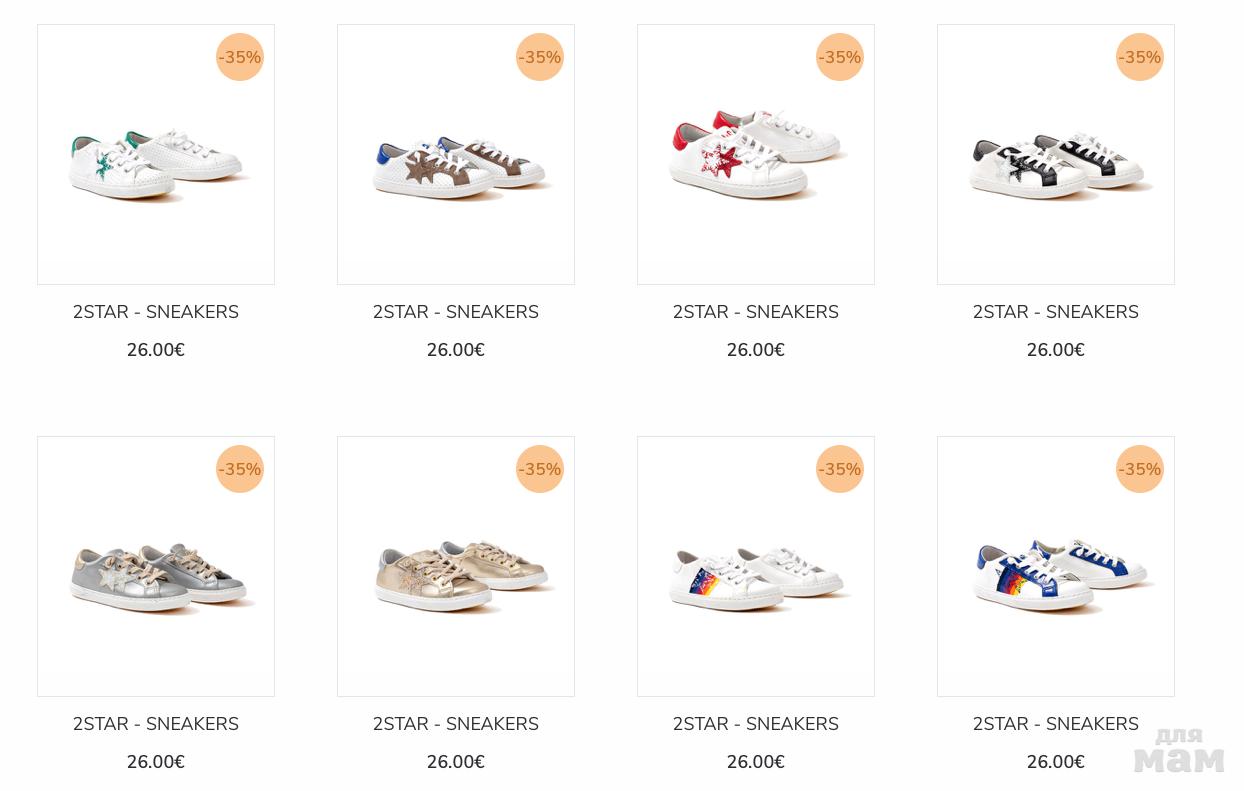This screenshot has height=791, width=1244.
Task: Click the -35% badge on brown star sneakers
Action: pyautogui.click(x=540, y=57)
